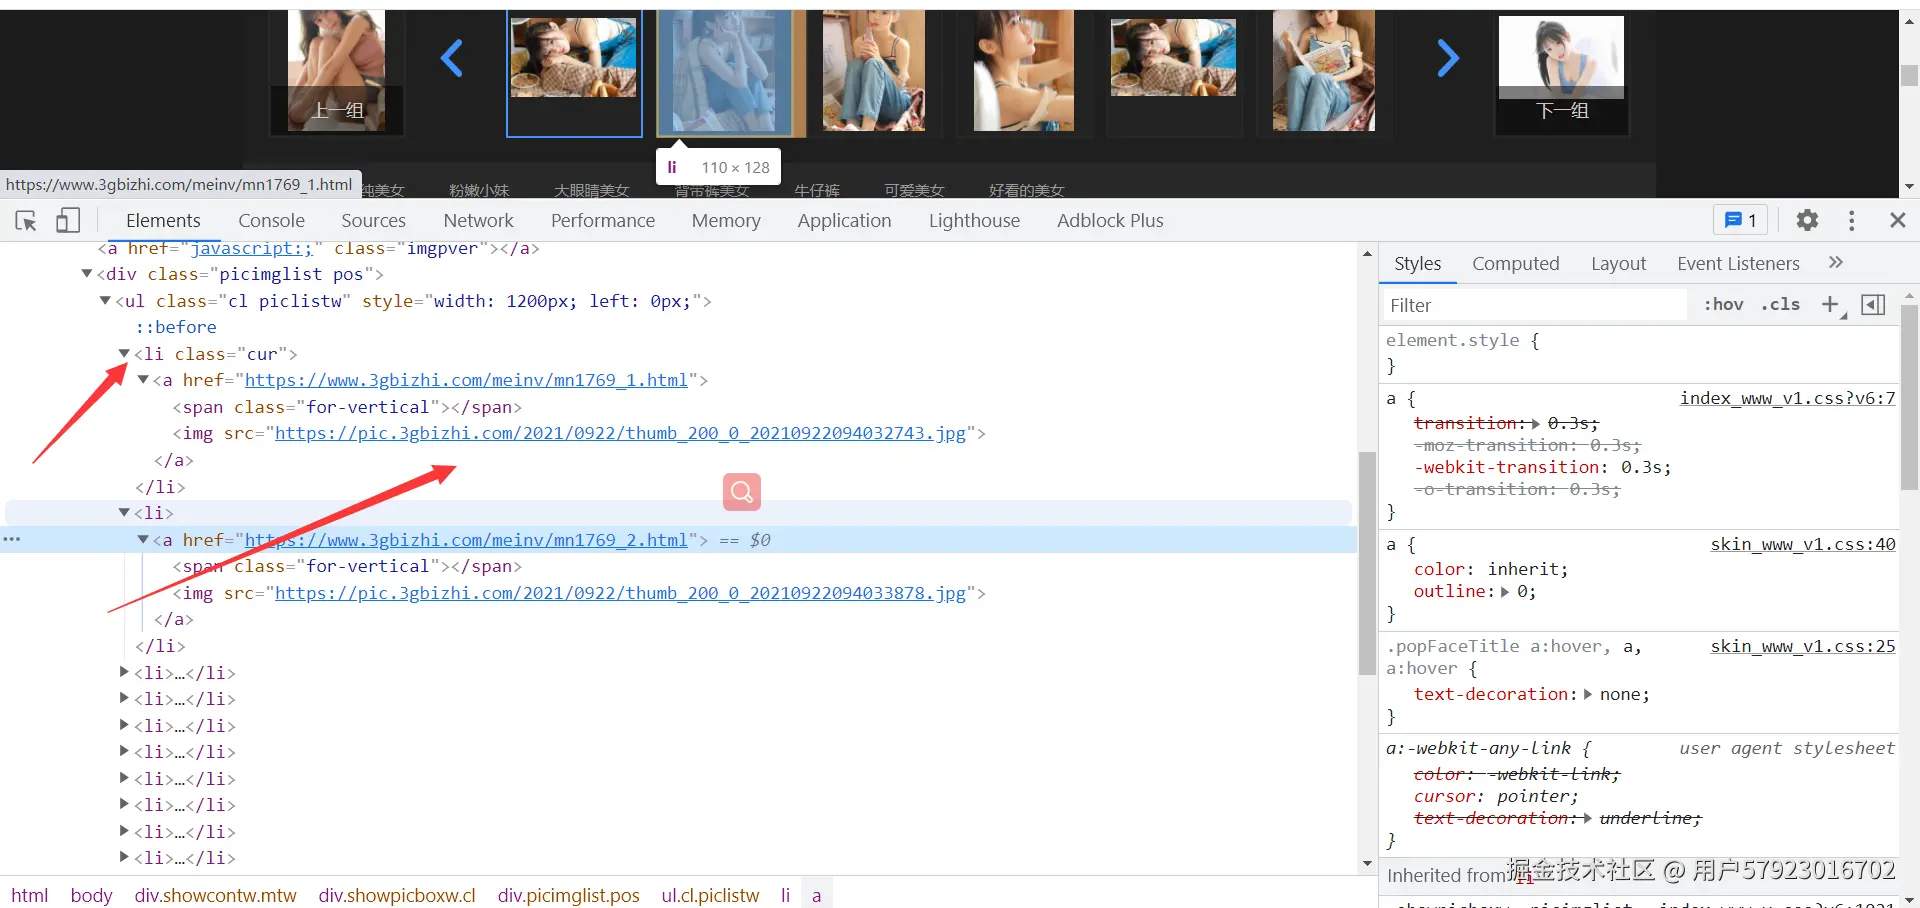The image size is (1920, 908).
Task: Click the 下一组 next group thumbnail
Action: tap(1561, 72)
